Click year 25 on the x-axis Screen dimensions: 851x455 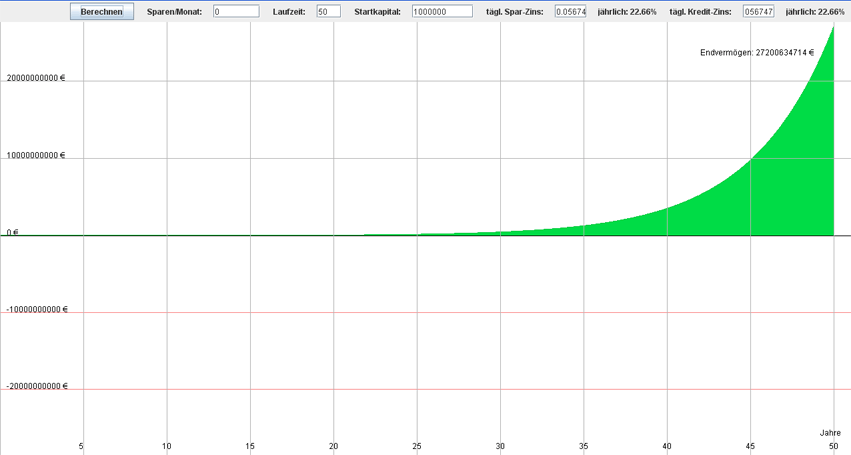tap(417, 446)
